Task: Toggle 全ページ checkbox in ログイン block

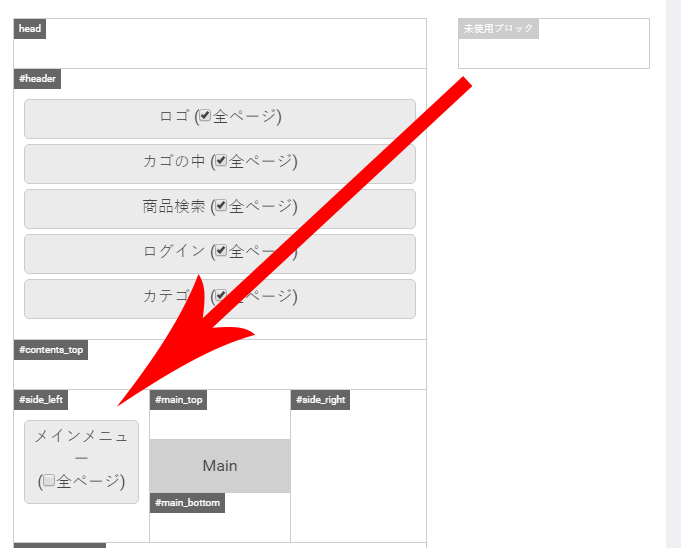Action: pyautogui.click(x=221, y=250)
